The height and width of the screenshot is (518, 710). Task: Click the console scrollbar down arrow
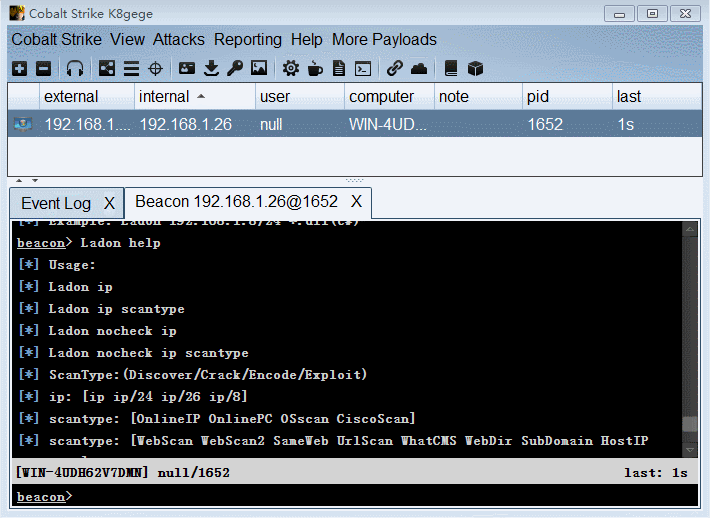pyautogui.click(x=690, y=450)
